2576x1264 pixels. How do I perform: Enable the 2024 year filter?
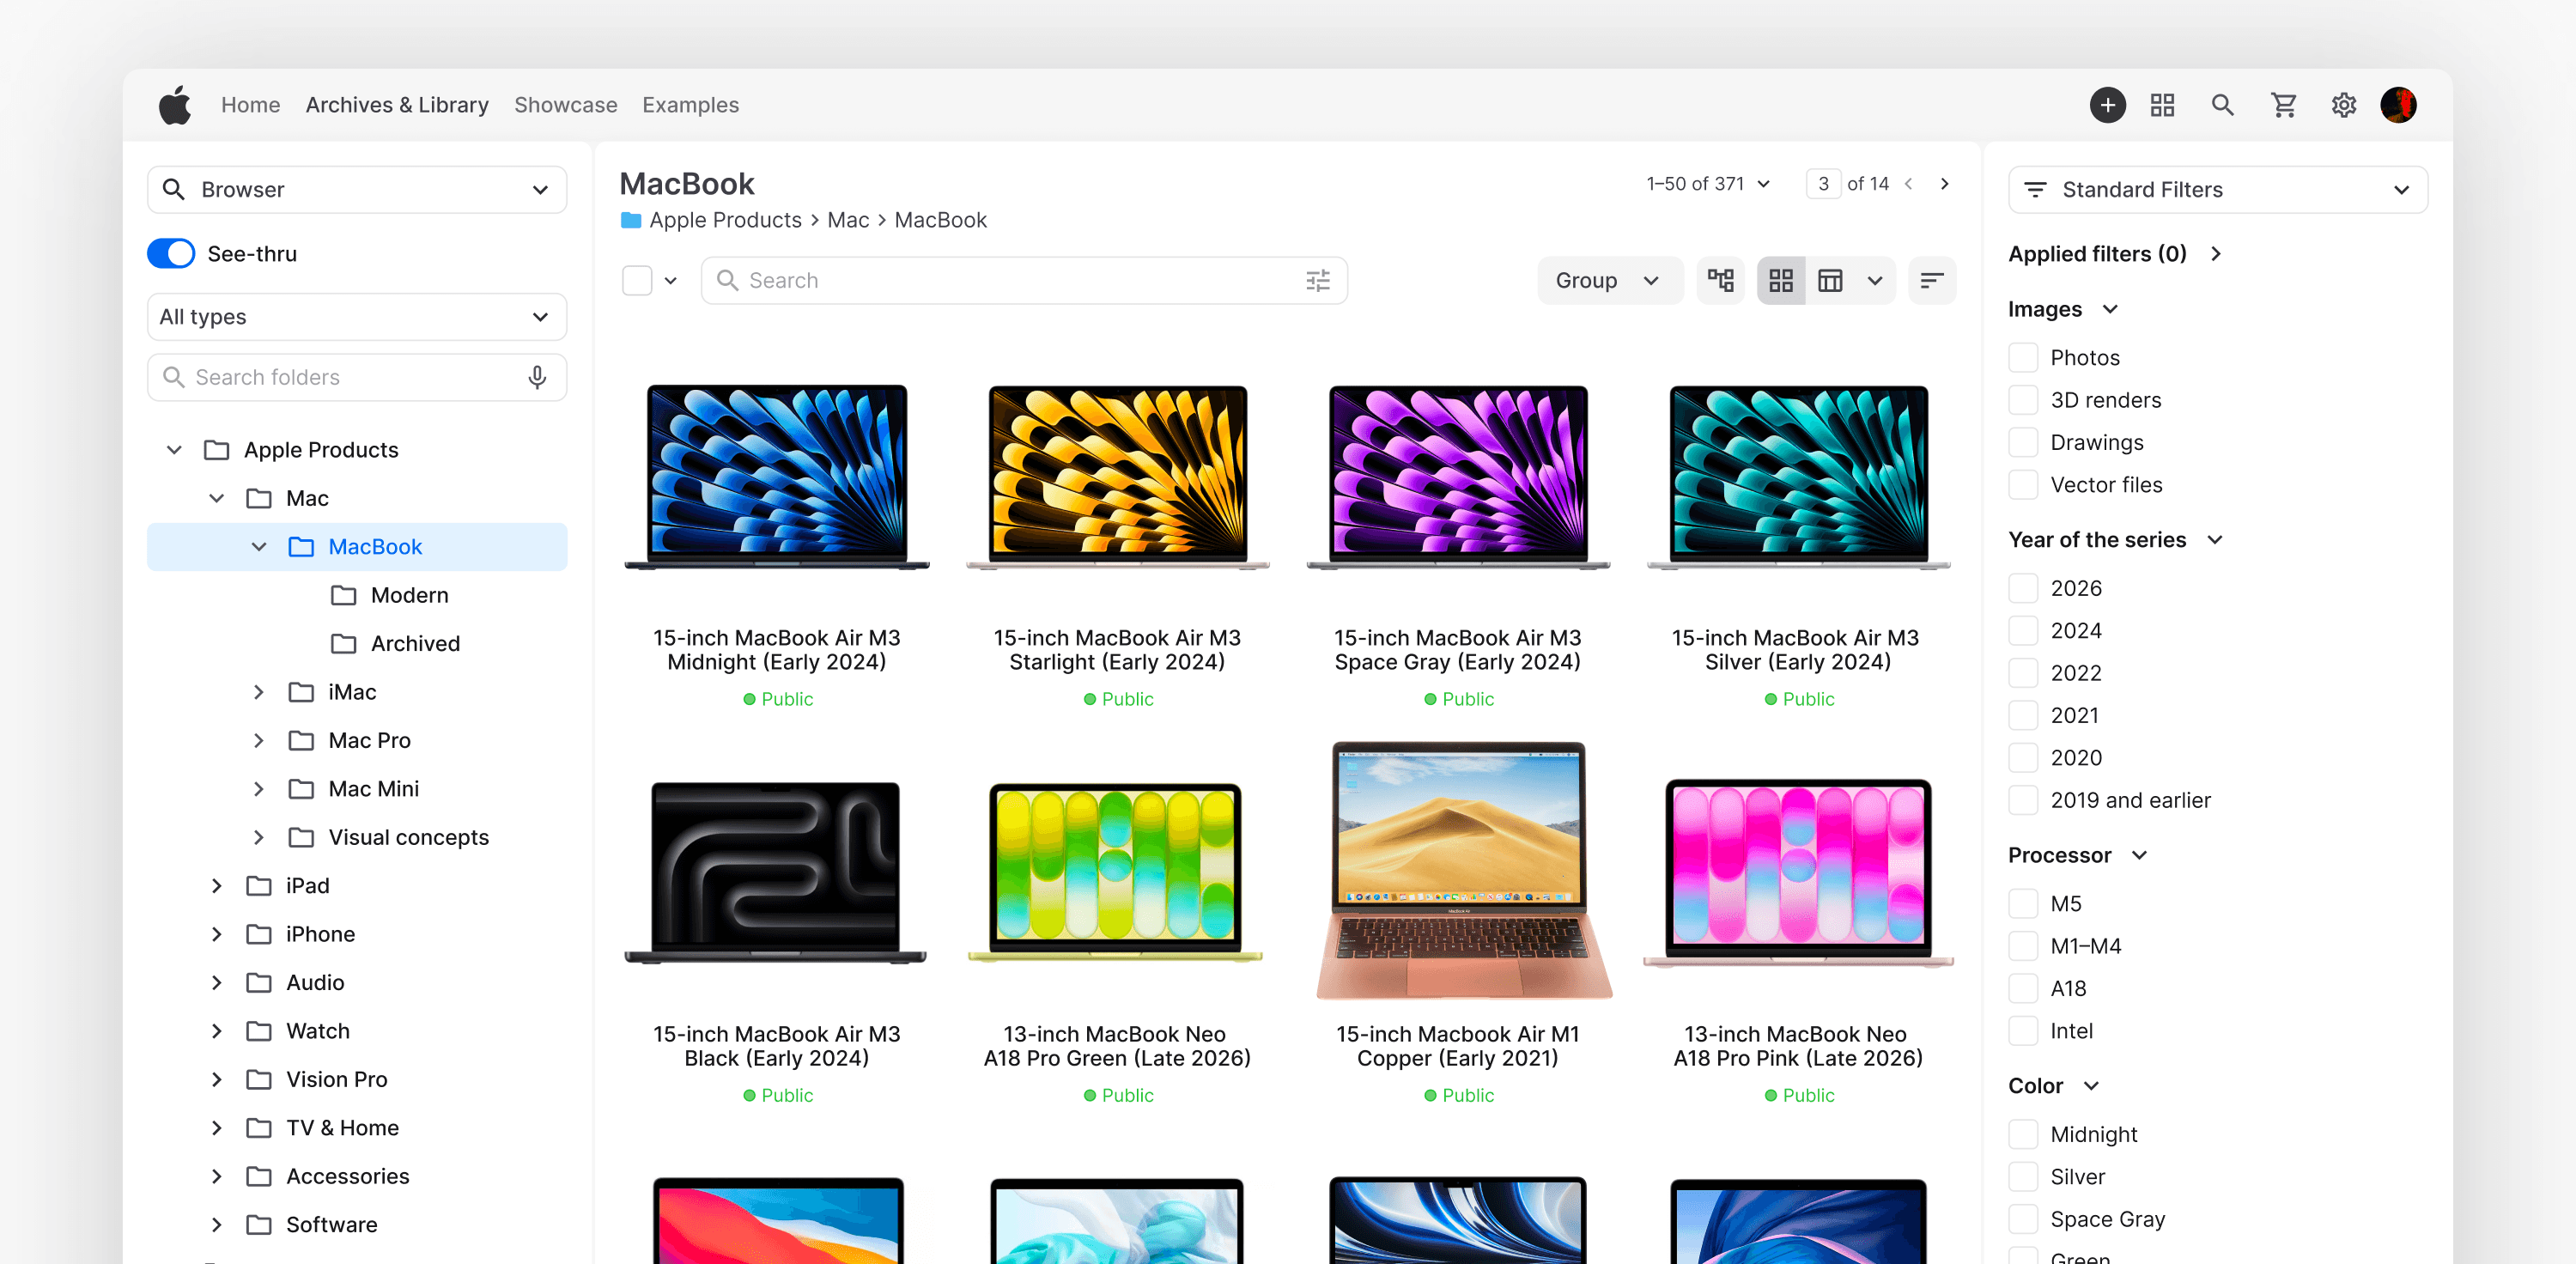[2023, 631]
